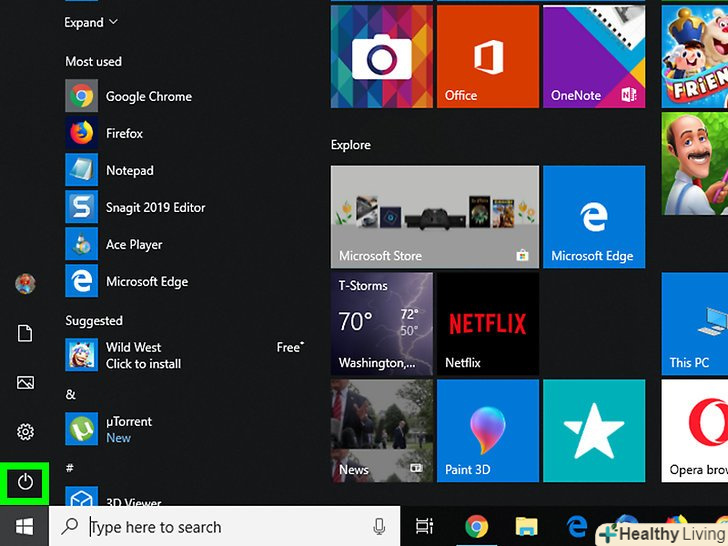Open the Settings gear icon
This screenshot has height=546, width=728.
[25, 432]
